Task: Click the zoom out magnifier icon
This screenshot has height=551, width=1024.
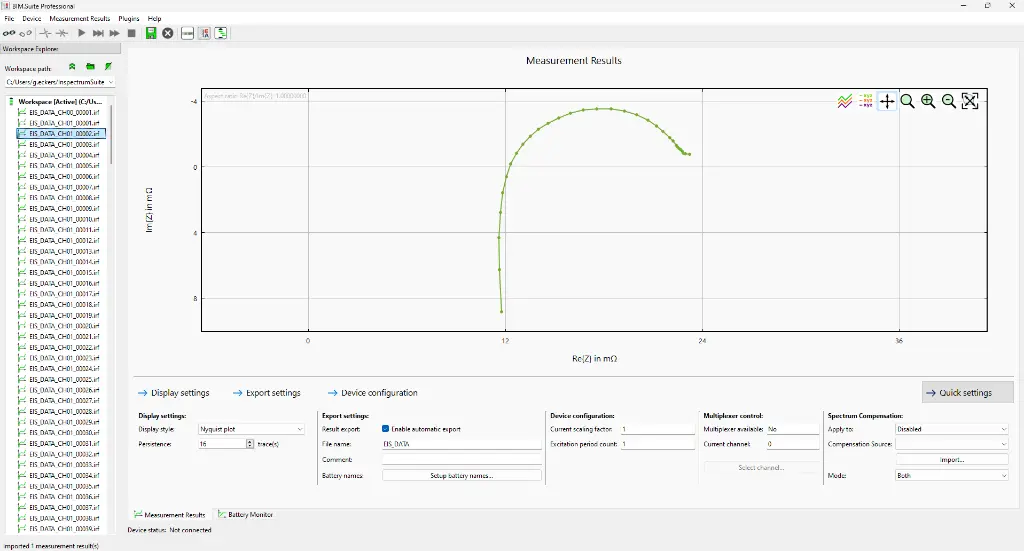Action: [x=949, y=101]
